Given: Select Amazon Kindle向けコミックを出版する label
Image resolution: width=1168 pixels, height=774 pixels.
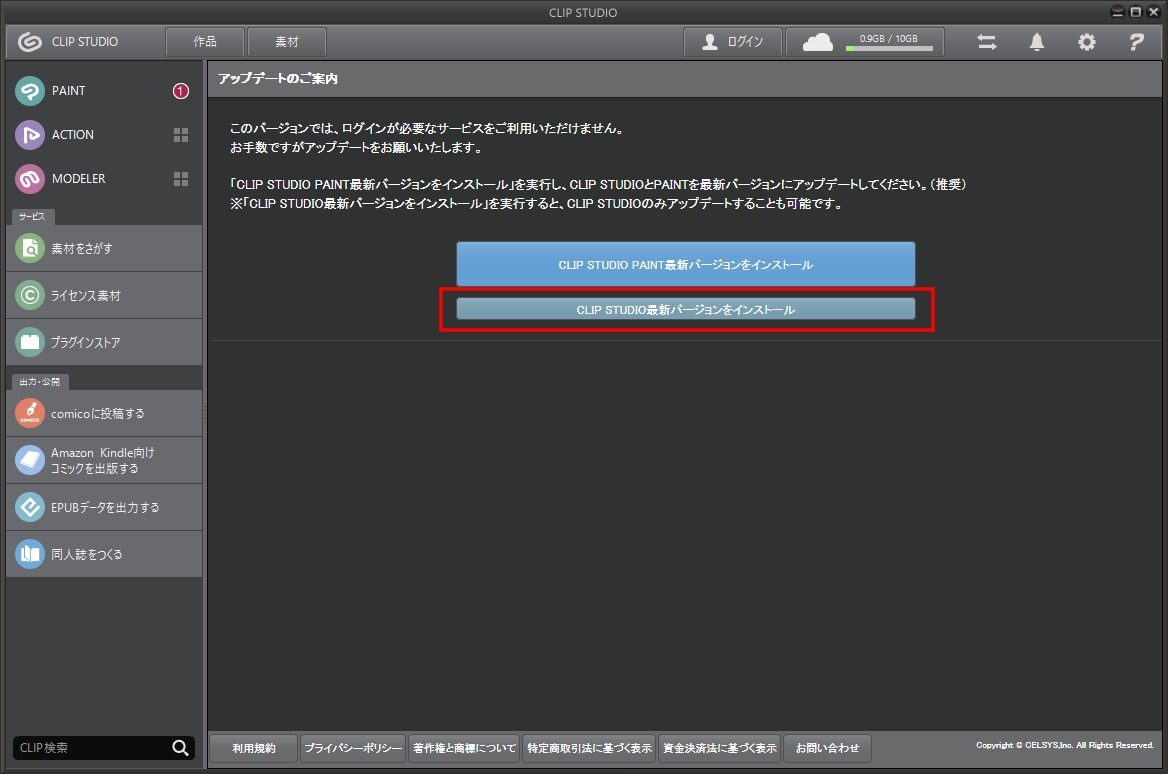Looking at the screenshot, I should coord(102,460).
